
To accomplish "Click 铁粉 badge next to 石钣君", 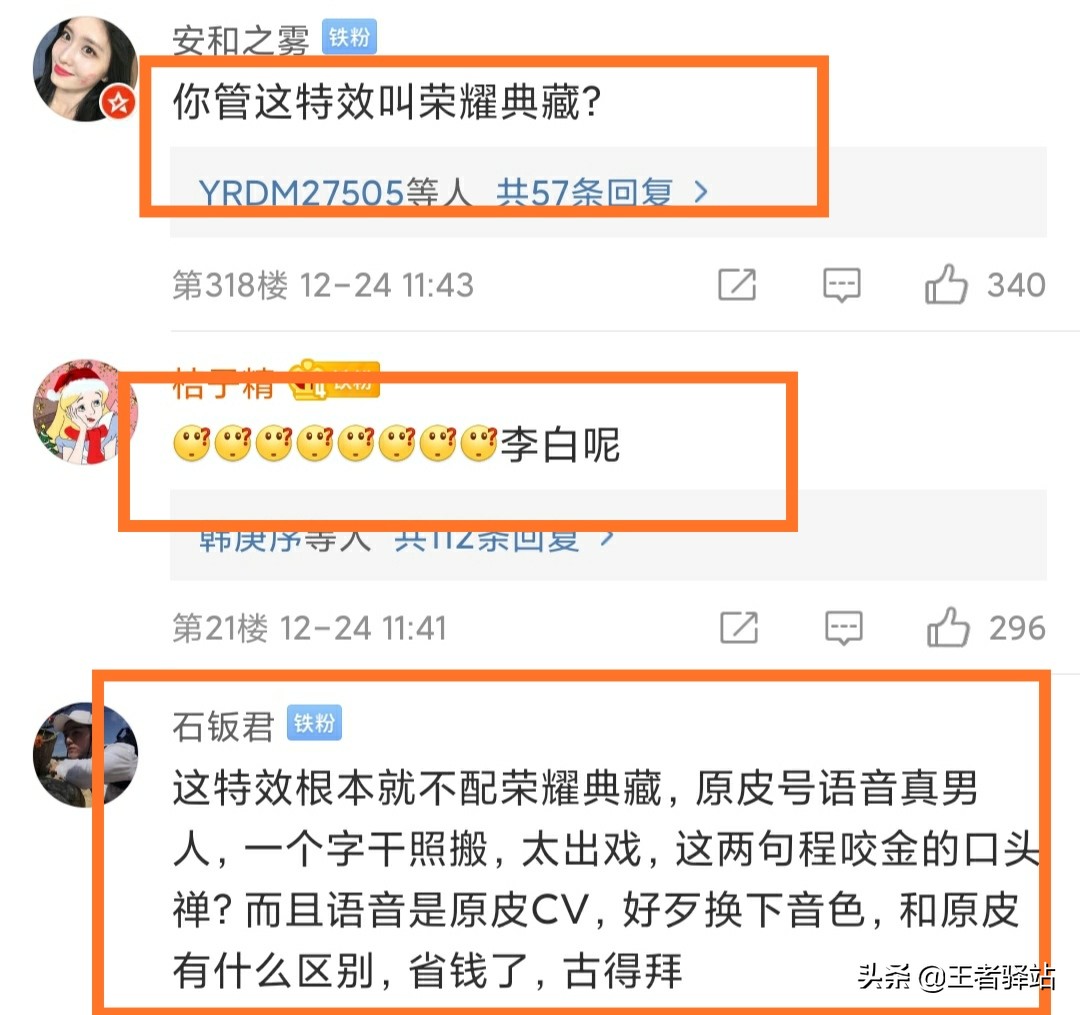I will coord(314,723).
